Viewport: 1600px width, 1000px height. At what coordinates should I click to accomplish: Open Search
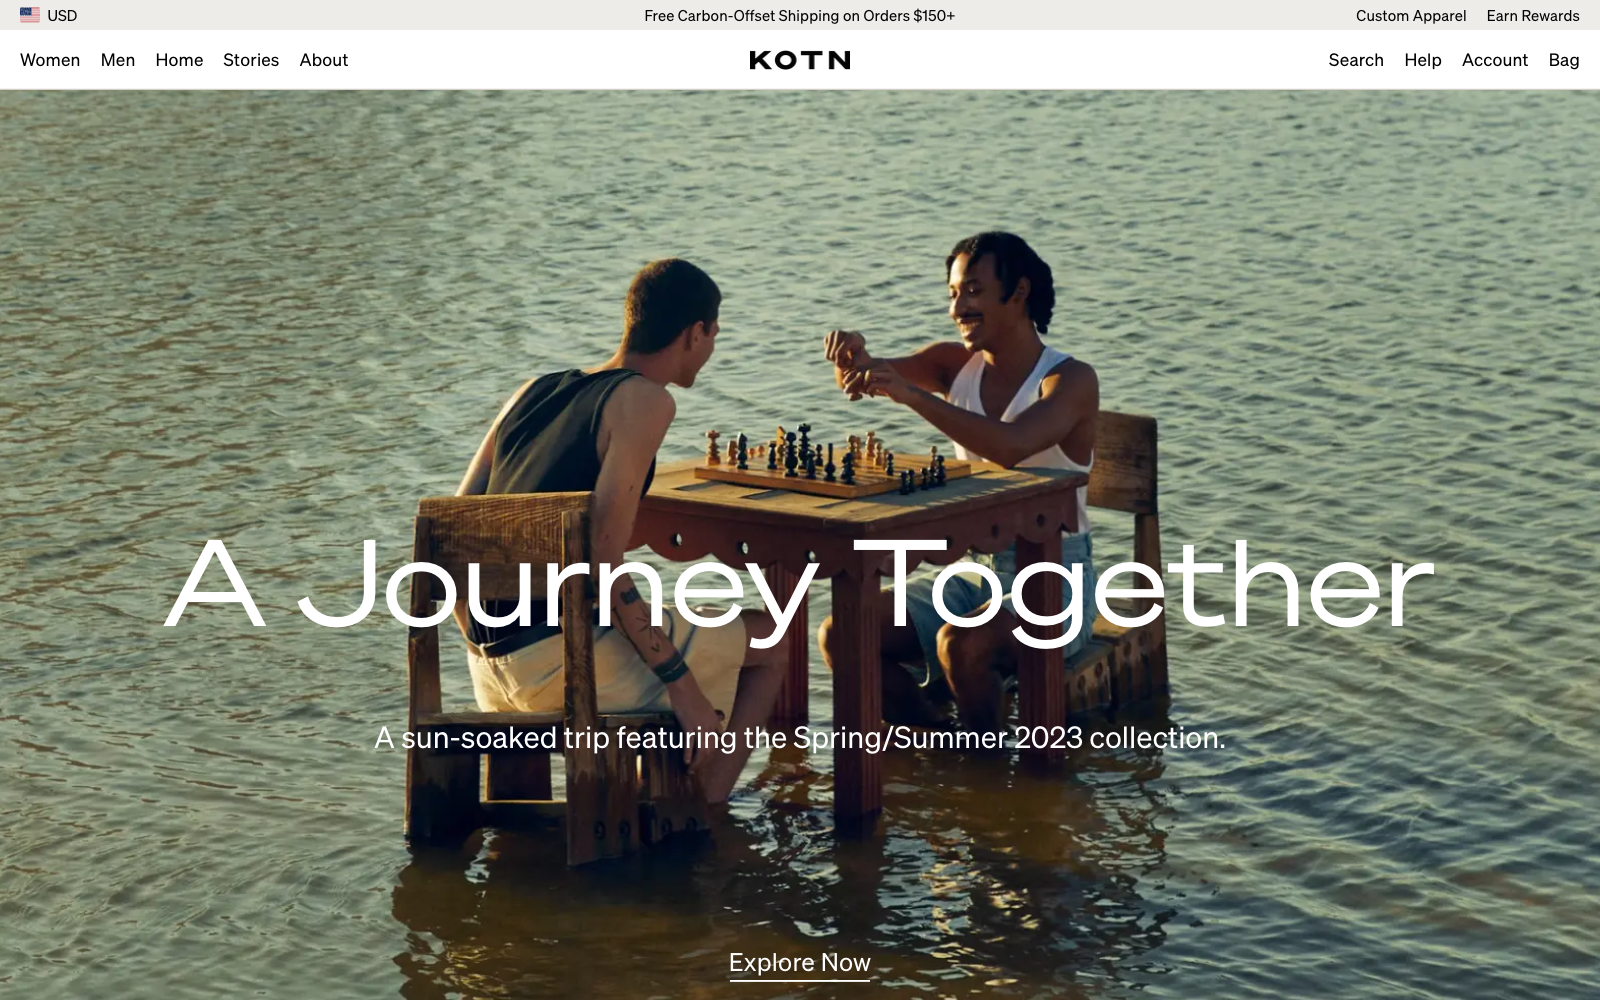[1356, 60]
